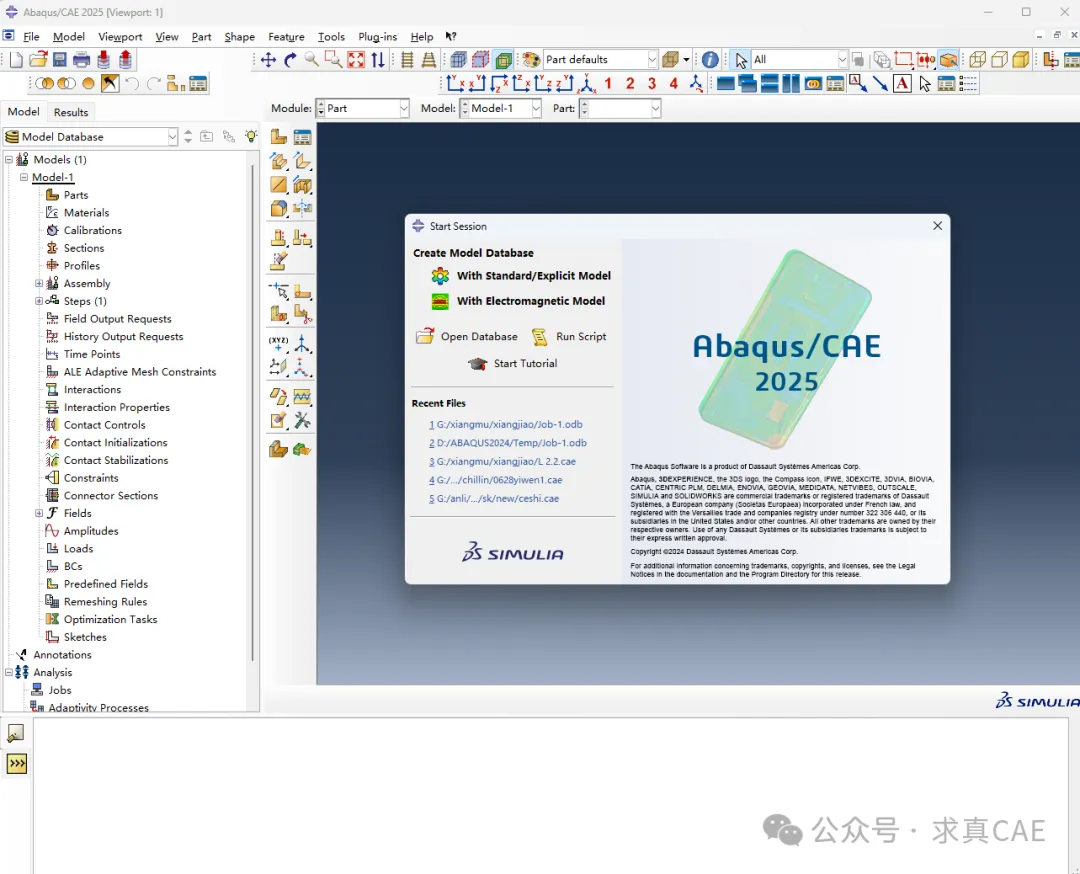Click the Print icon in the toolbar
This screenshot has height=874, width=1080.
pos(81,60)
